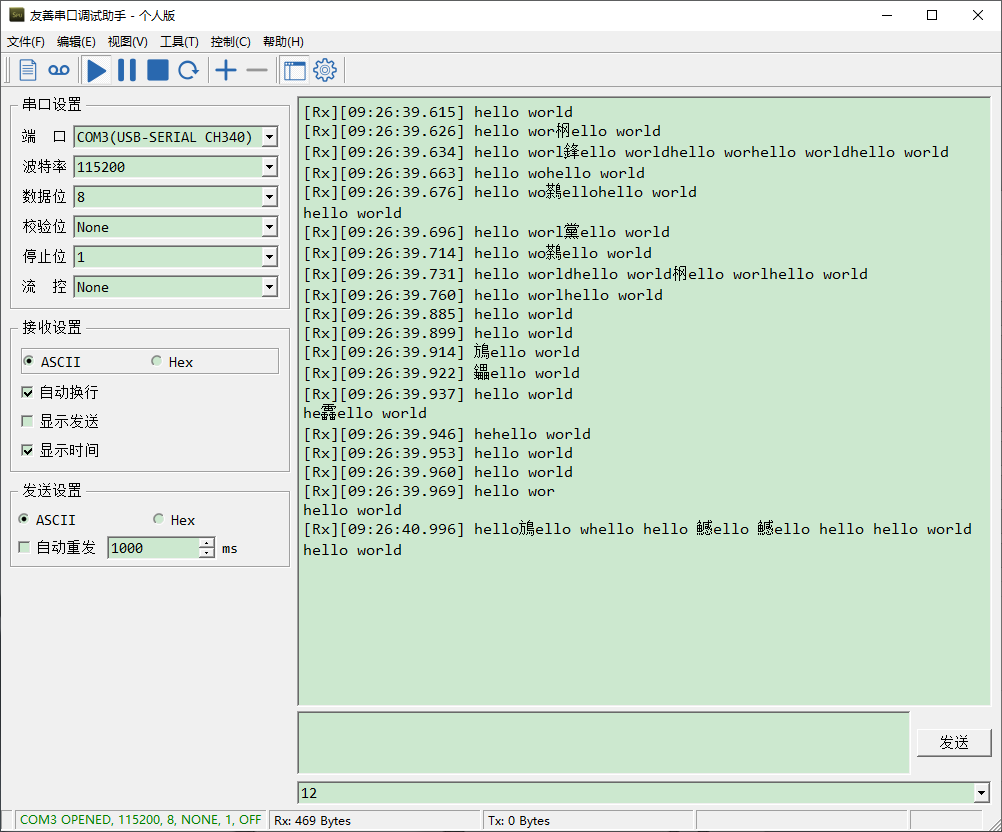Click the 发送 send button
The width and height of the screenshot is (1002, 832).
[954, 743]
